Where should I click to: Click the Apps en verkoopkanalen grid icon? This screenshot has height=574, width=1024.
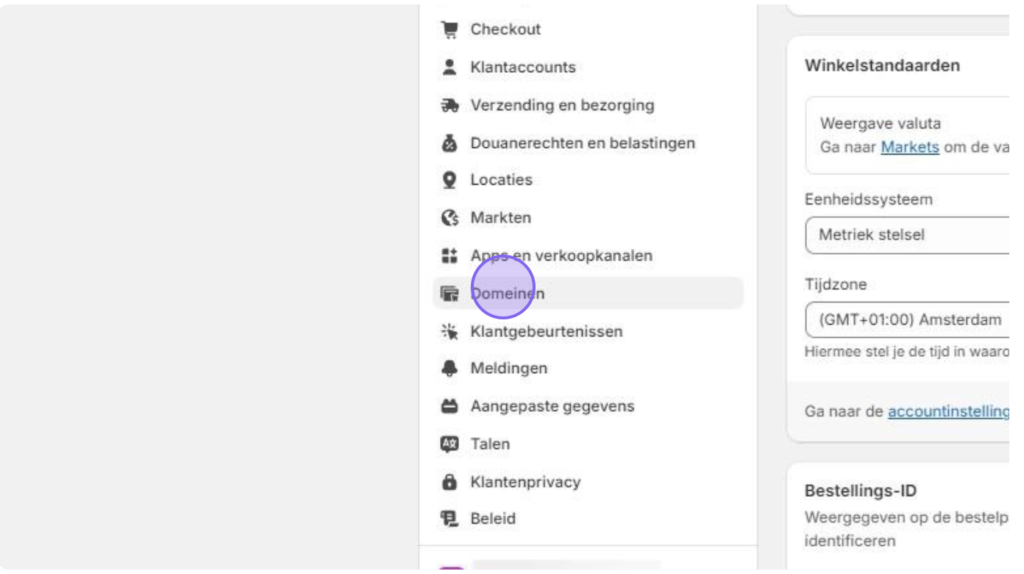pyautogui.click(x=449, y=255)
